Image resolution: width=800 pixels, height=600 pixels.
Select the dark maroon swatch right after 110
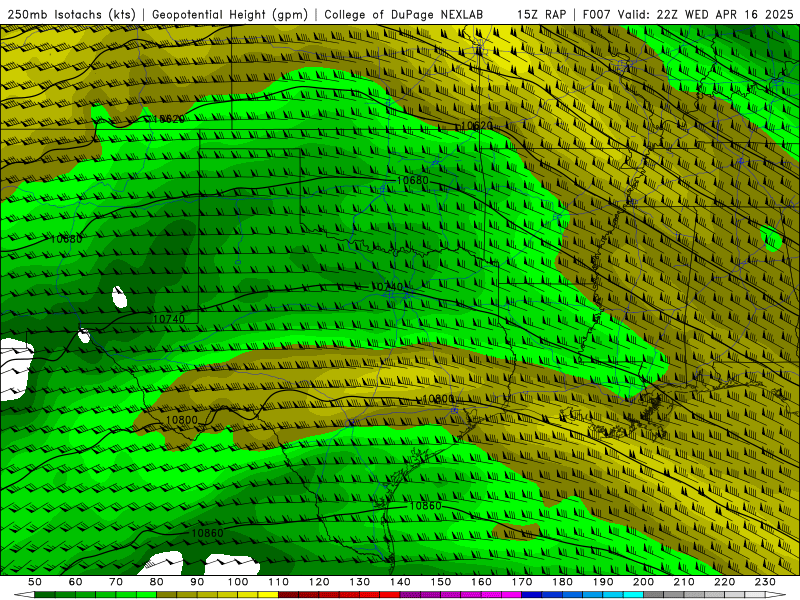pos(288,594)
